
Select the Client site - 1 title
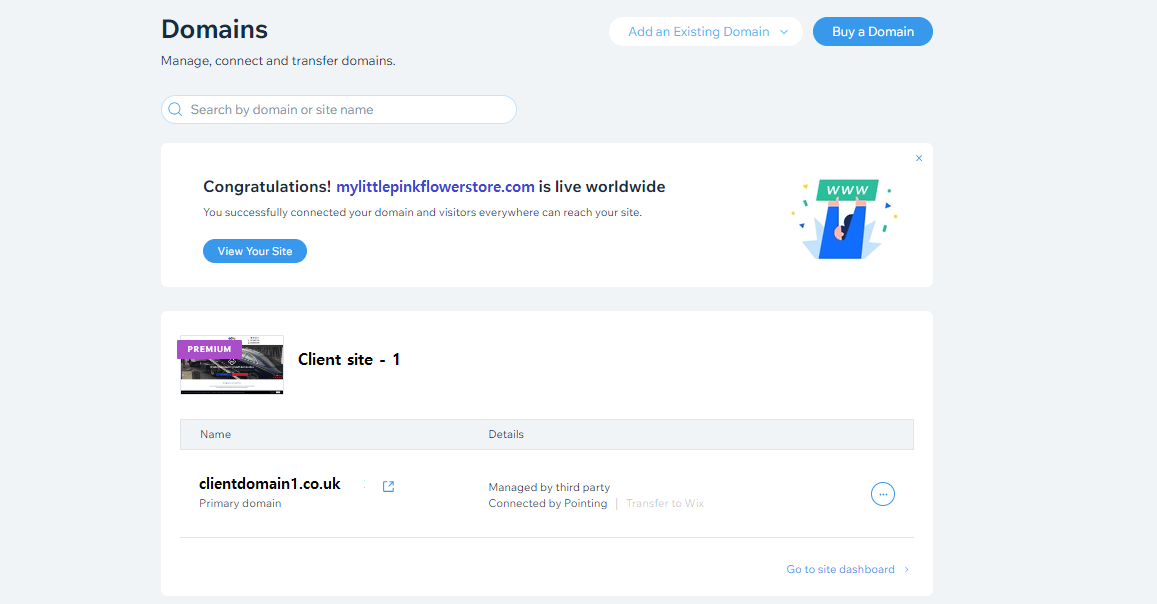click(x=349, y=359)
